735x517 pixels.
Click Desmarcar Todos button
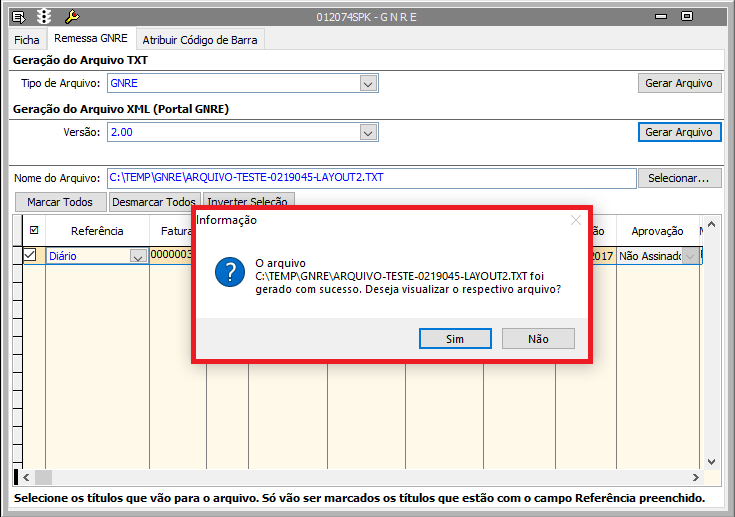154,202
